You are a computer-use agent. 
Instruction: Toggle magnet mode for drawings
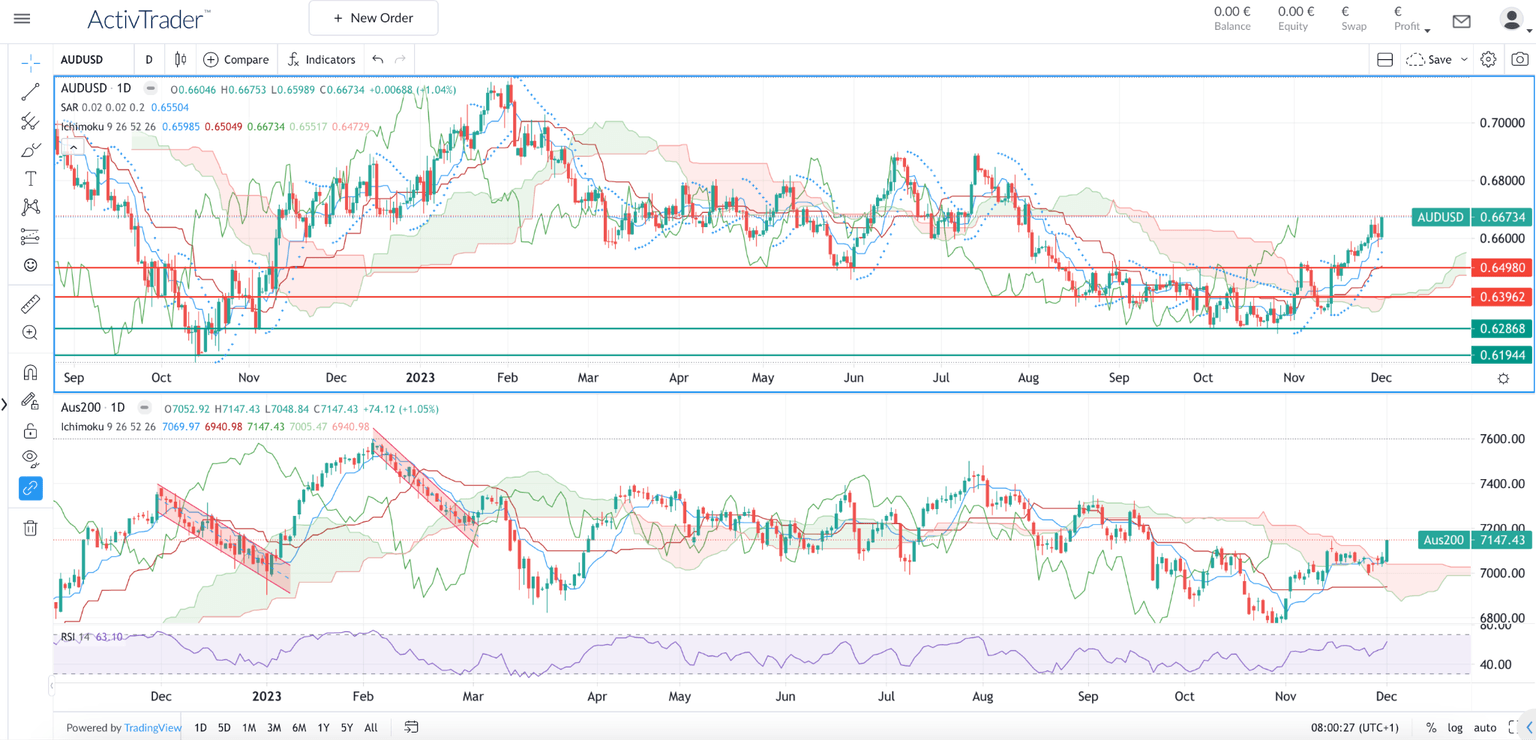point(30,372)
